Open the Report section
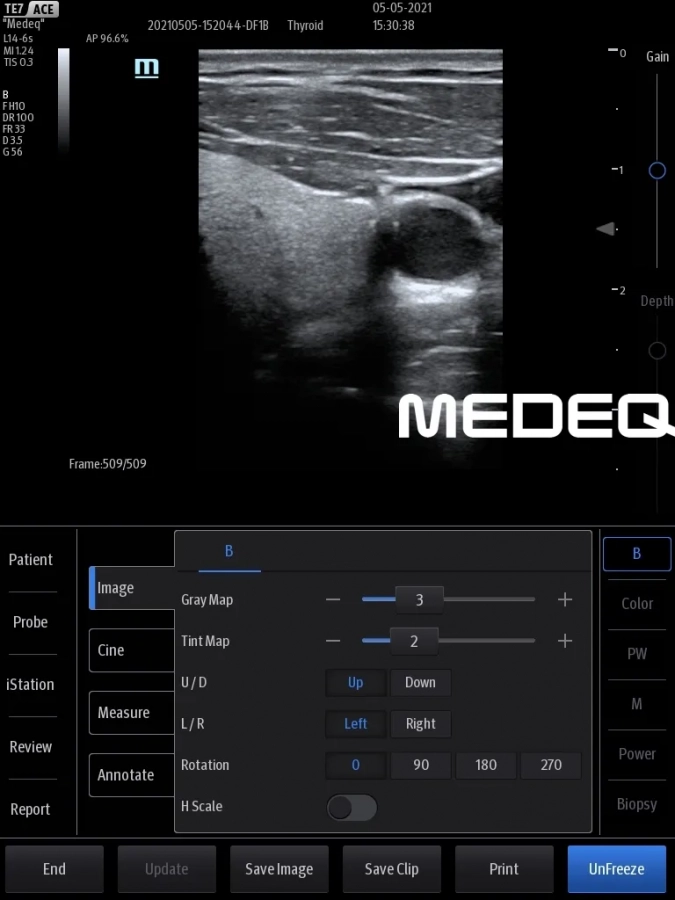This screenshot has width=675, height=900. click(x=30, y=810)
